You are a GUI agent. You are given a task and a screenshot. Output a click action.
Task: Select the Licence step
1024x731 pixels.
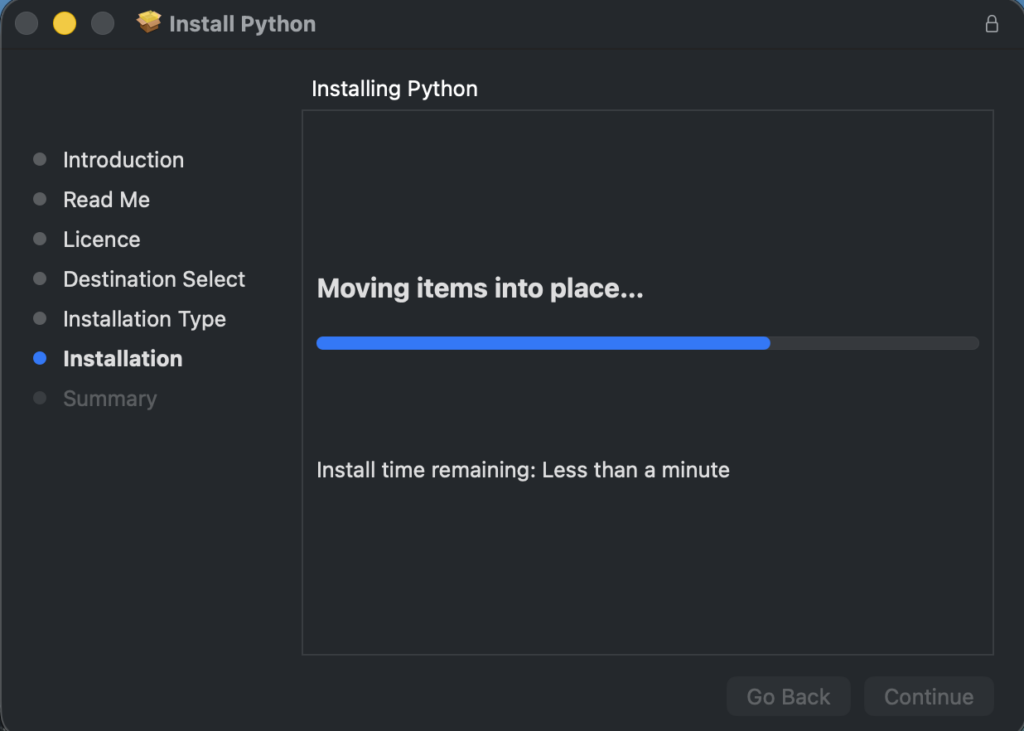[102, 240]
